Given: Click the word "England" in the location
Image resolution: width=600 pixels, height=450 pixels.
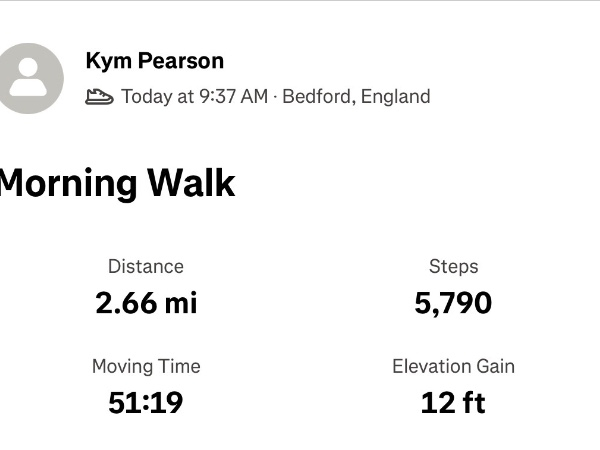Looking at the screenshot, I should pos(396,97).
